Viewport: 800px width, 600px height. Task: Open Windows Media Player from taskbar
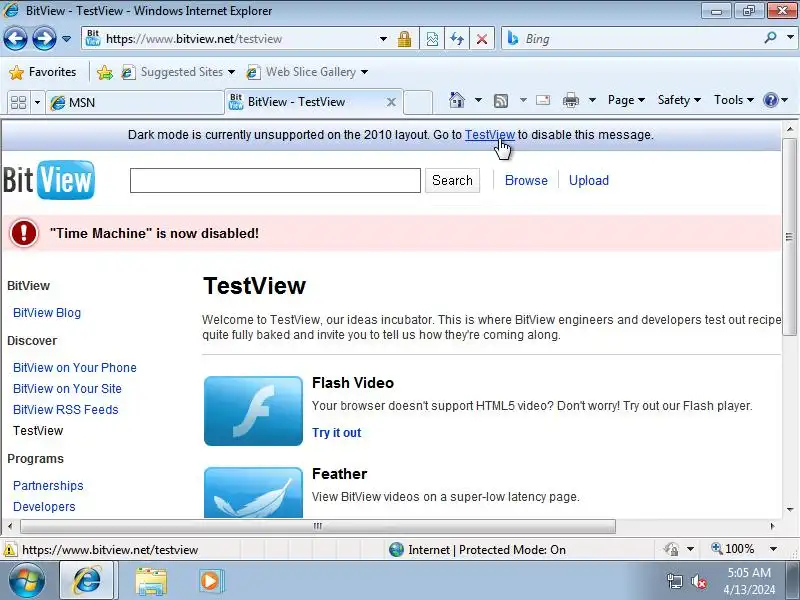coord(210,581)
